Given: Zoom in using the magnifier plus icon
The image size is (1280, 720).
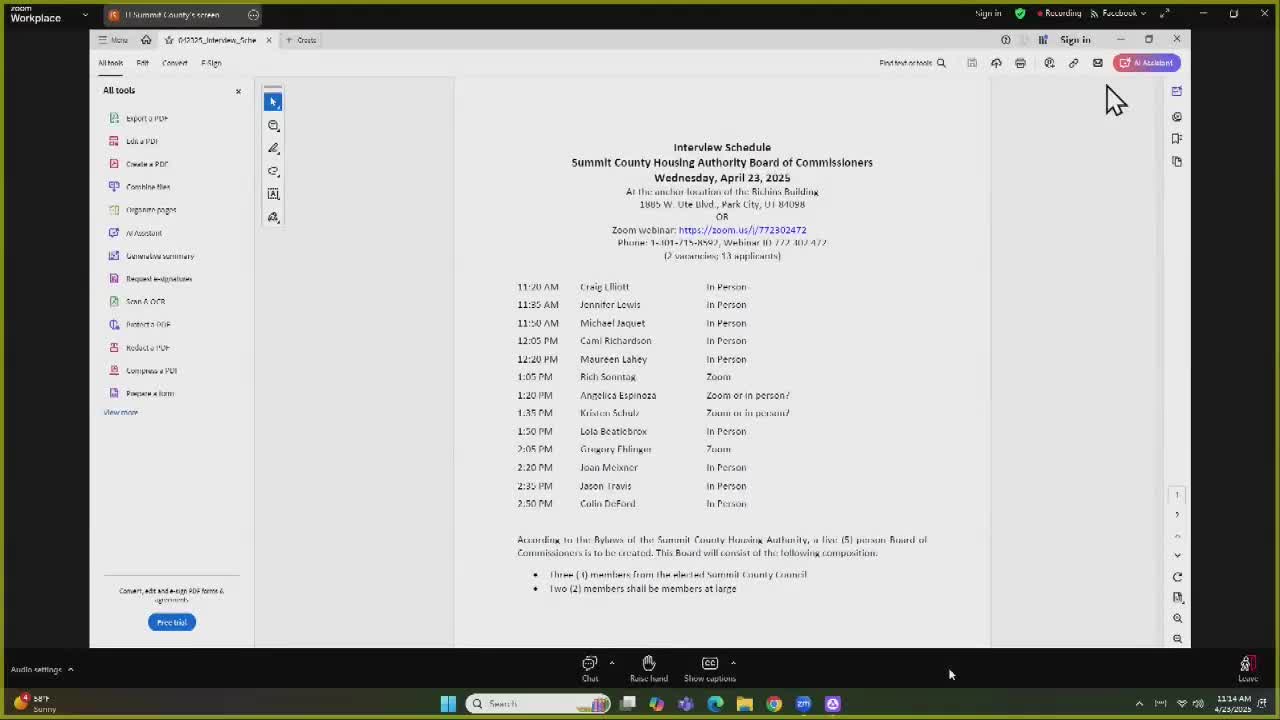Looking at the screenshot, I should click(x=1177, y=618).
